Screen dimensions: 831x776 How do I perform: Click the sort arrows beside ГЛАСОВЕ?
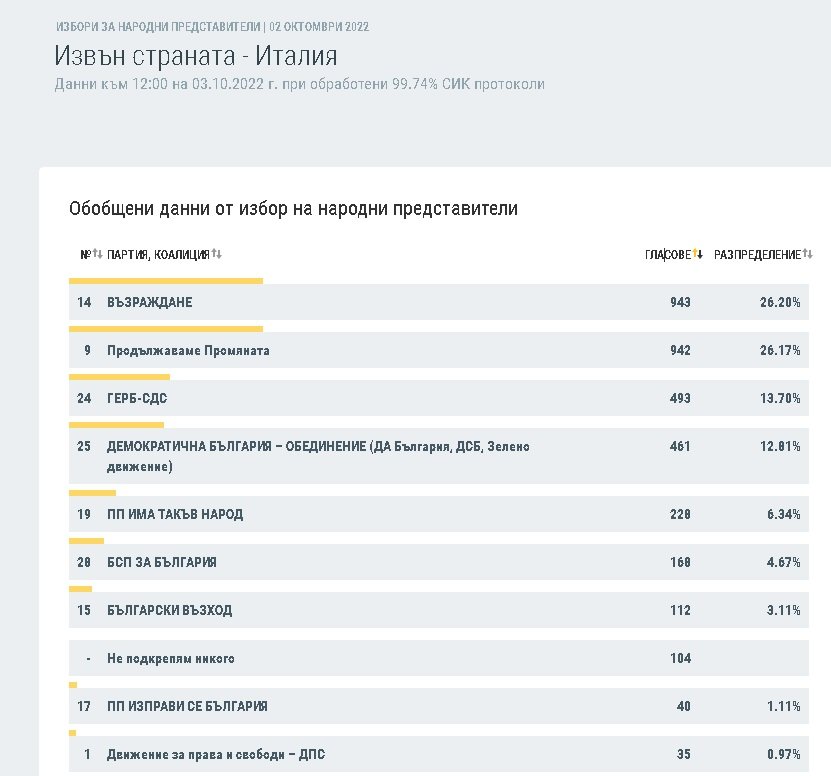[x=698, y=255]
